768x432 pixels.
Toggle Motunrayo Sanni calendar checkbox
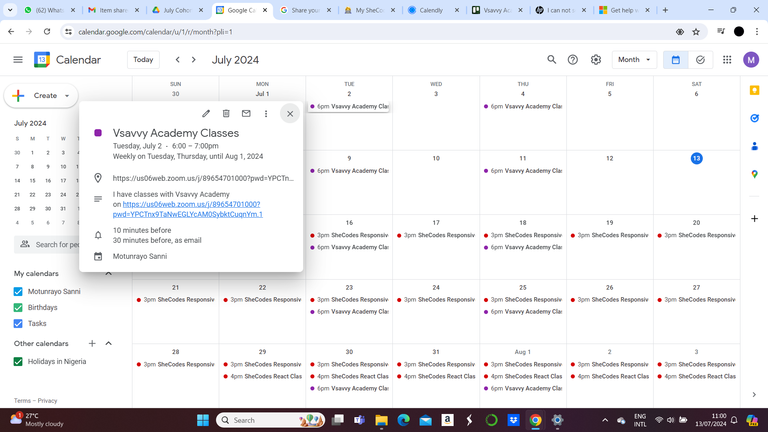click(18, 291)
